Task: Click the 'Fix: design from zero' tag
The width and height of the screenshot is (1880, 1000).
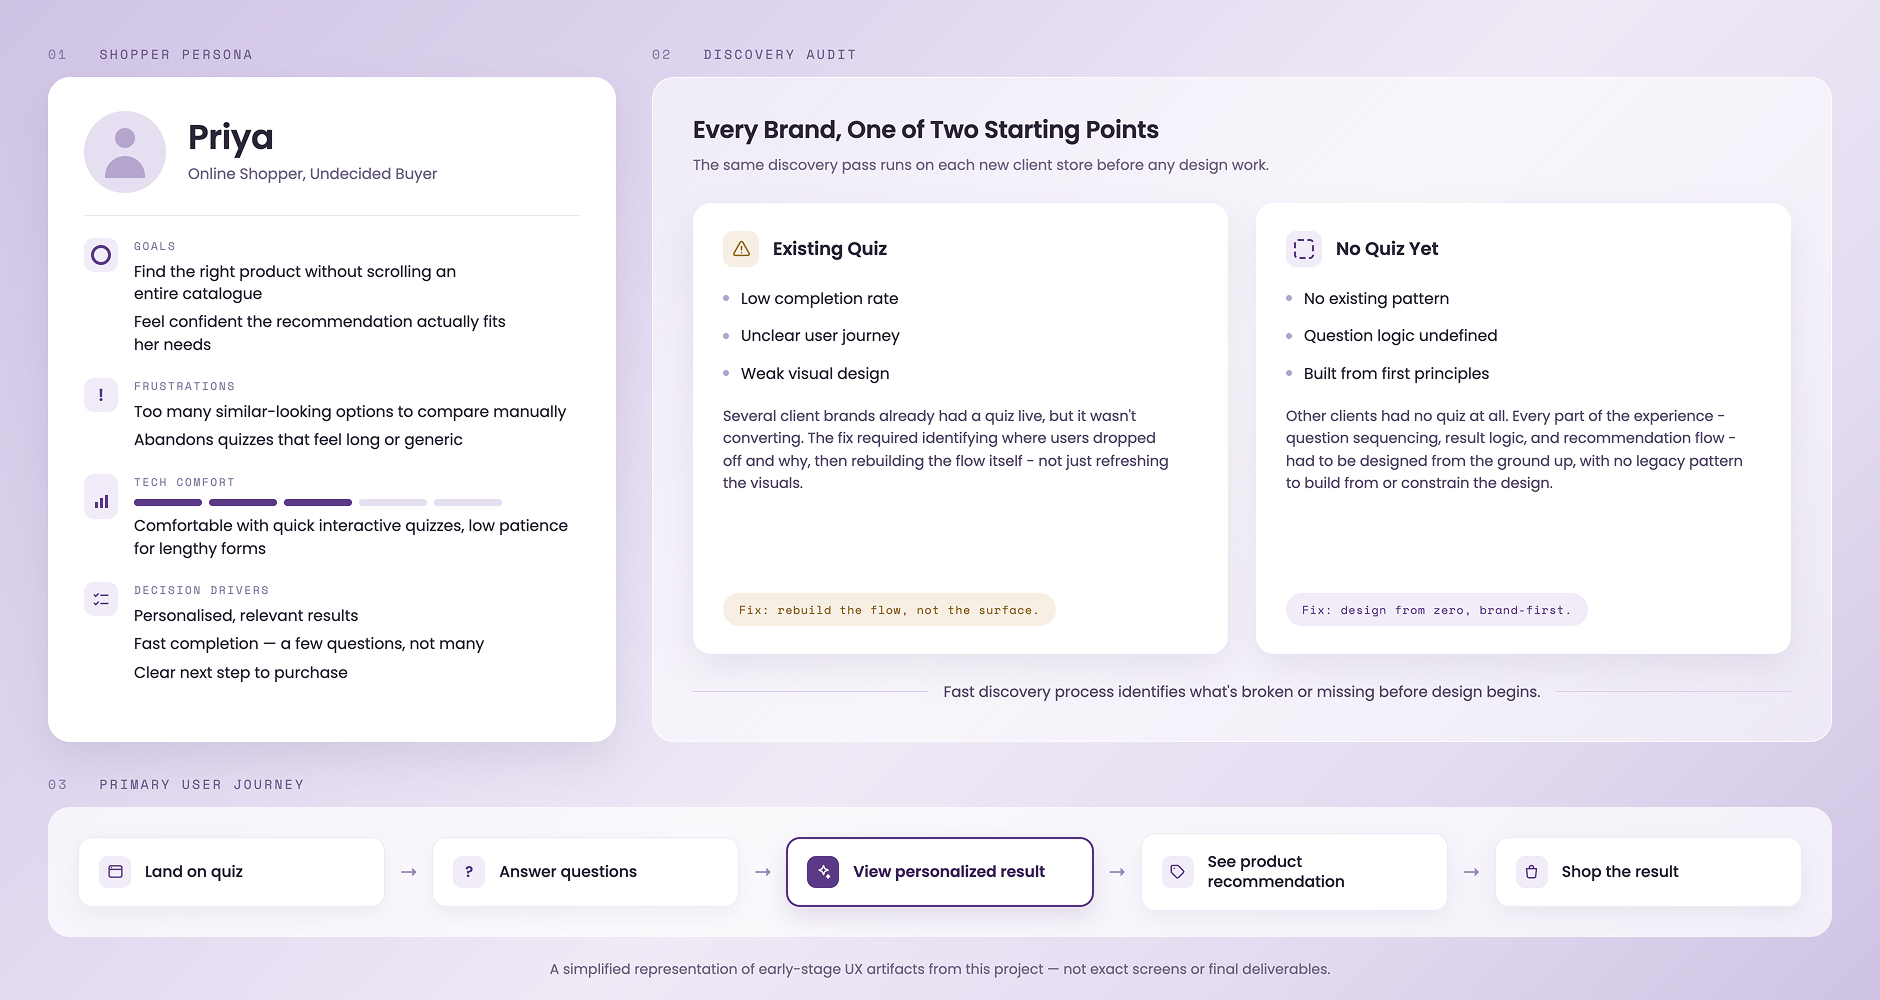Action: (1436, 610)
